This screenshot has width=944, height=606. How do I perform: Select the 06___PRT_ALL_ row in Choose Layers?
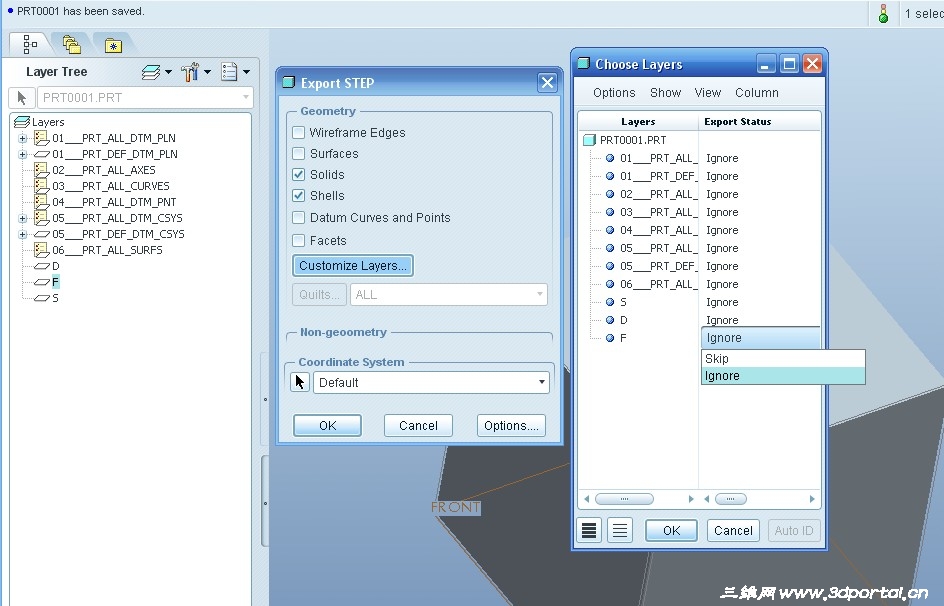658,284
